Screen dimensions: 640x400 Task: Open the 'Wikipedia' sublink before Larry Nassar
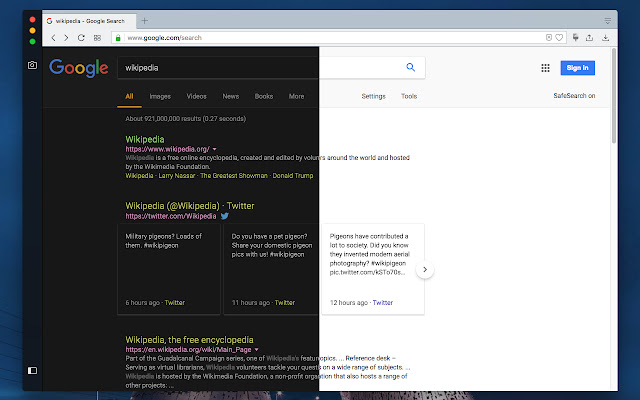tap(139, 176)
